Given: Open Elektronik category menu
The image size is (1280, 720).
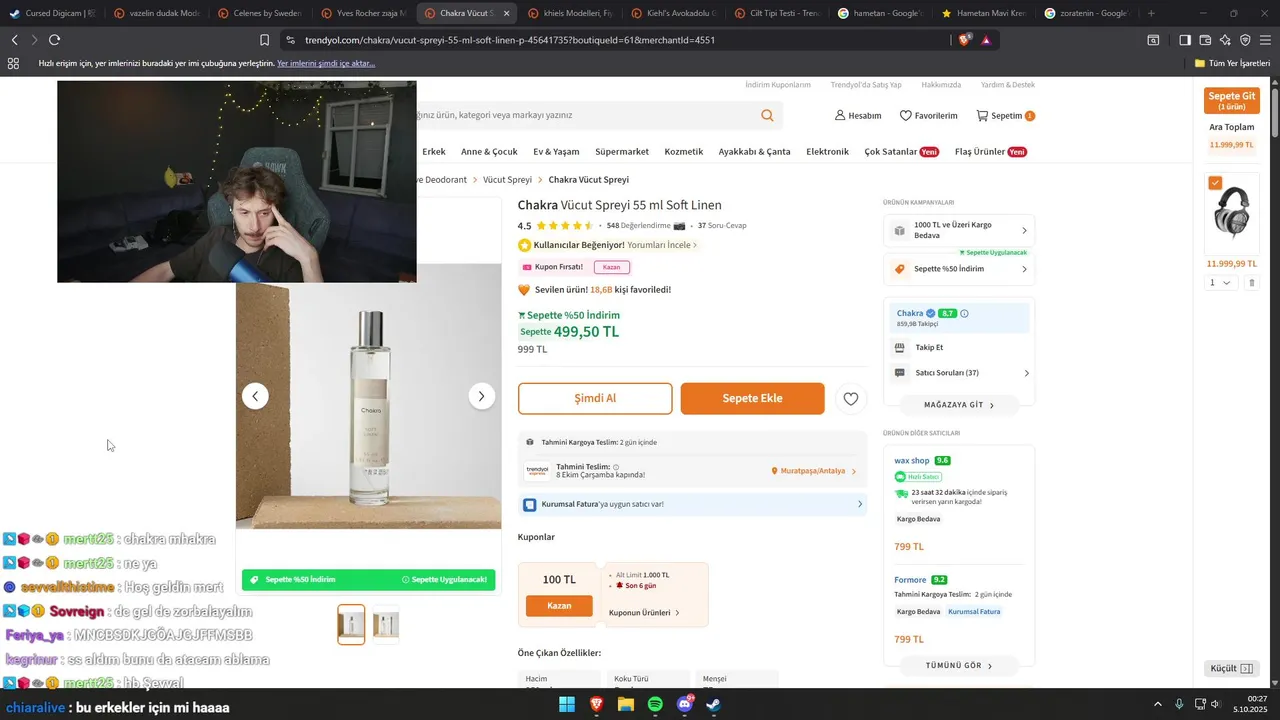Looking at the screenshot, I should tap(827, 152).
